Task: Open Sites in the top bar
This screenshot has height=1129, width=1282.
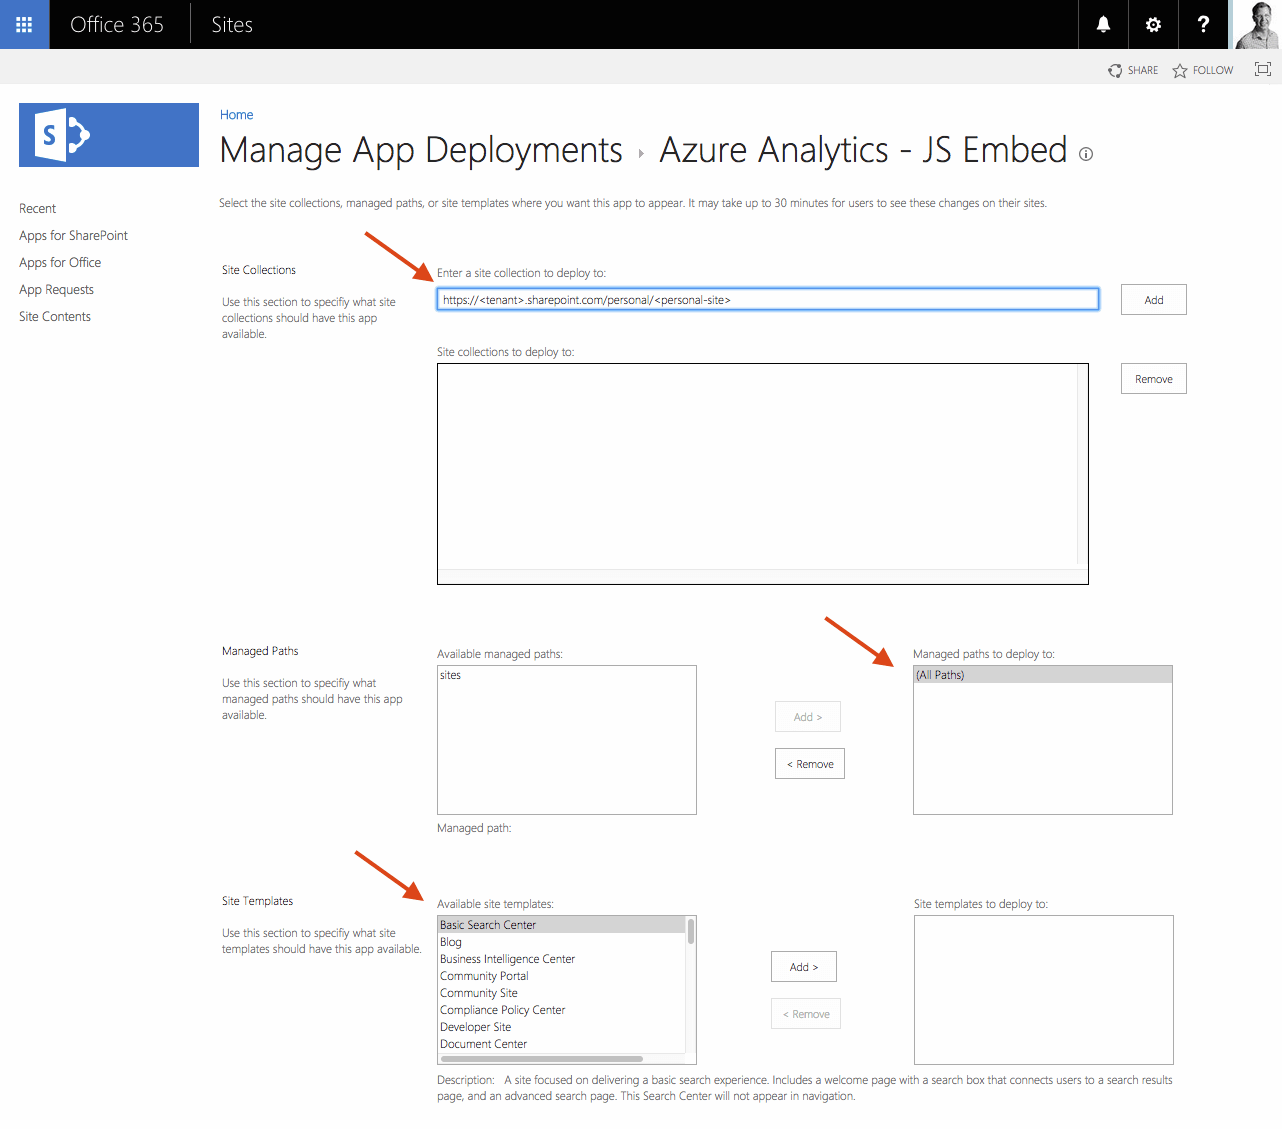Action: pyautogui.click(x=232, y=24)
